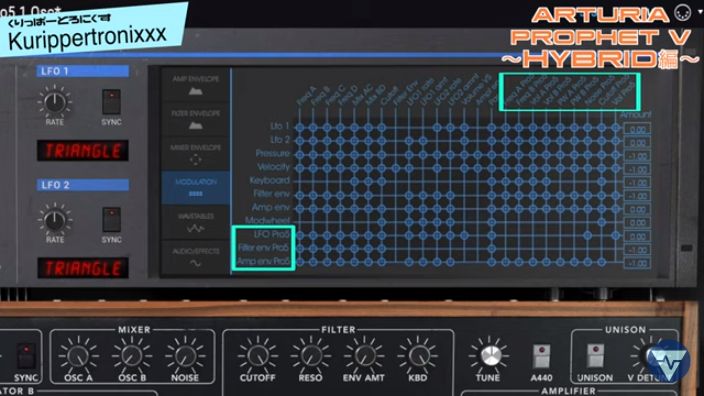Click the LFO Pro5 to Vol Pro5 node
Screen dimensions: 704x396
[x=616, y=235]
